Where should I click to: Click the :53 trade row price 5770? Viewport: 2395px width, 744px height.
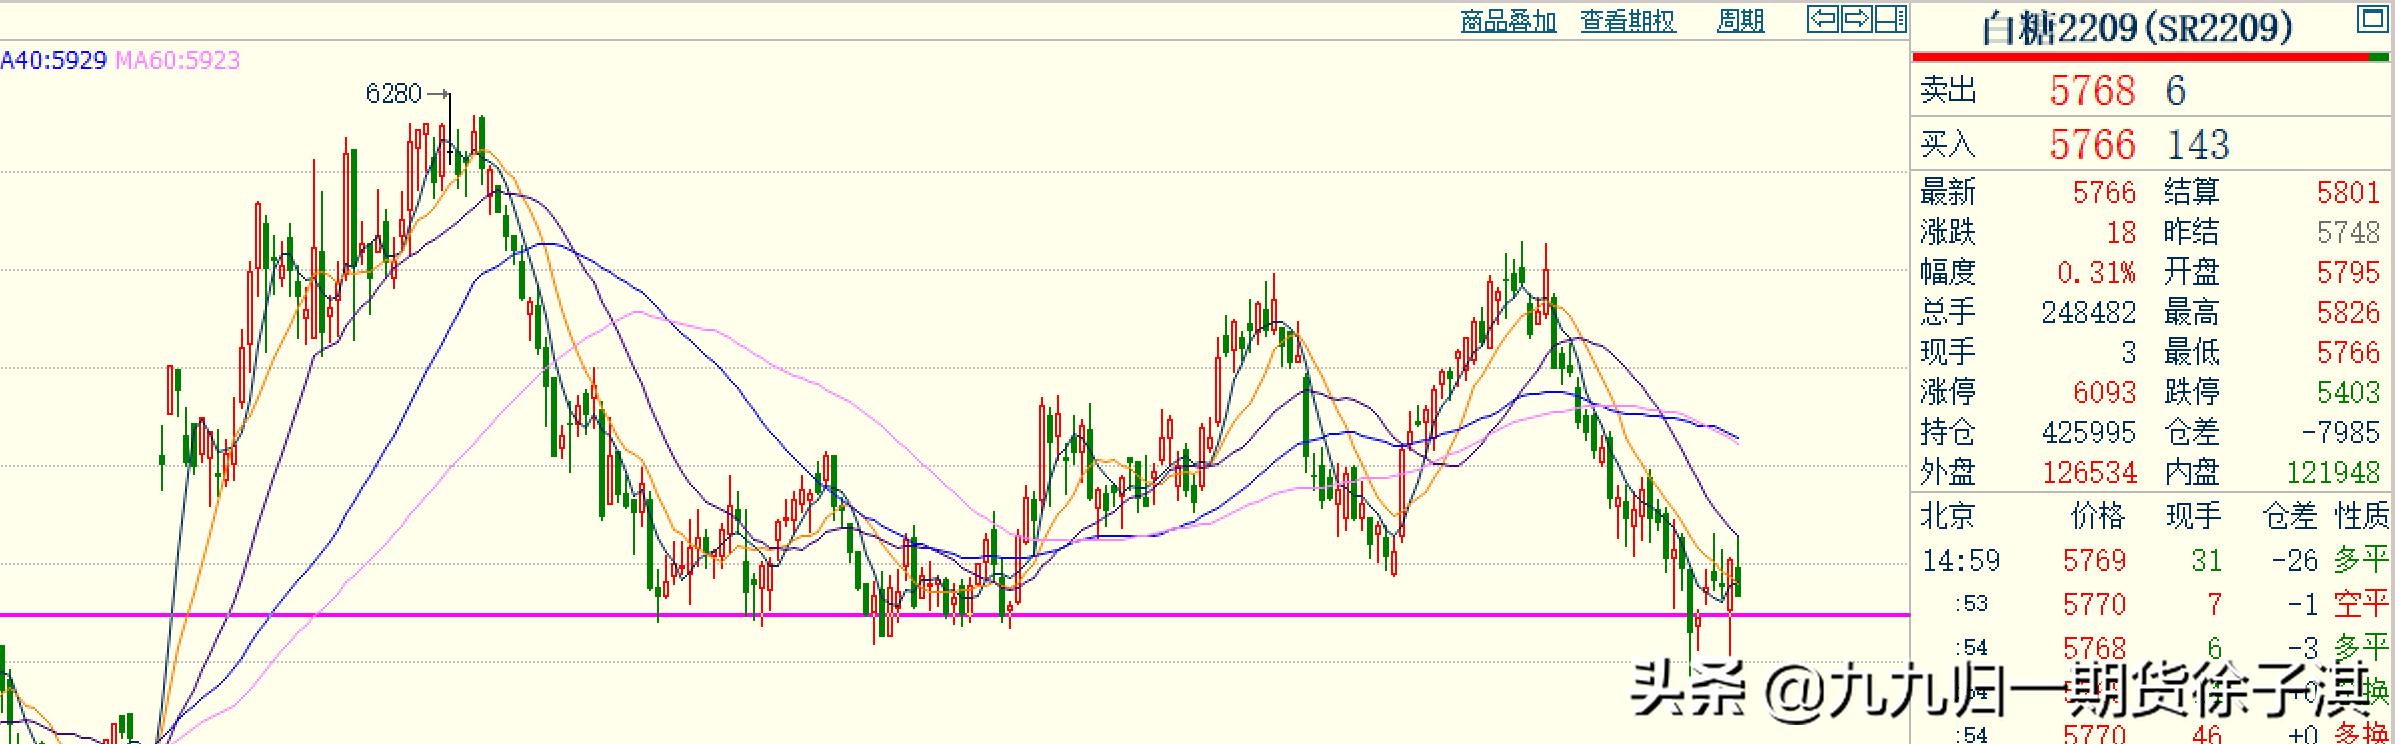(x=2094, y=604)
